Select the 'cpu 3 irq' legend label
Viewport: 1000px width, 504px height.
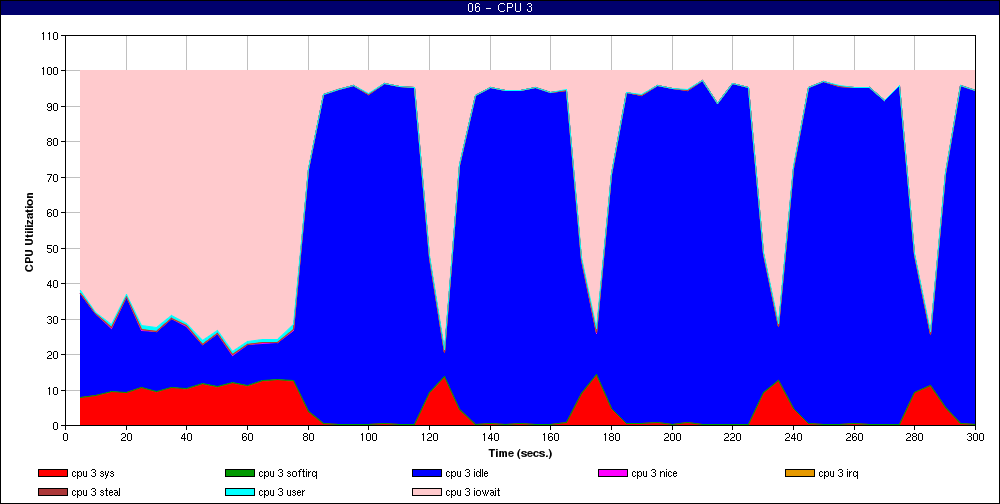839,473
